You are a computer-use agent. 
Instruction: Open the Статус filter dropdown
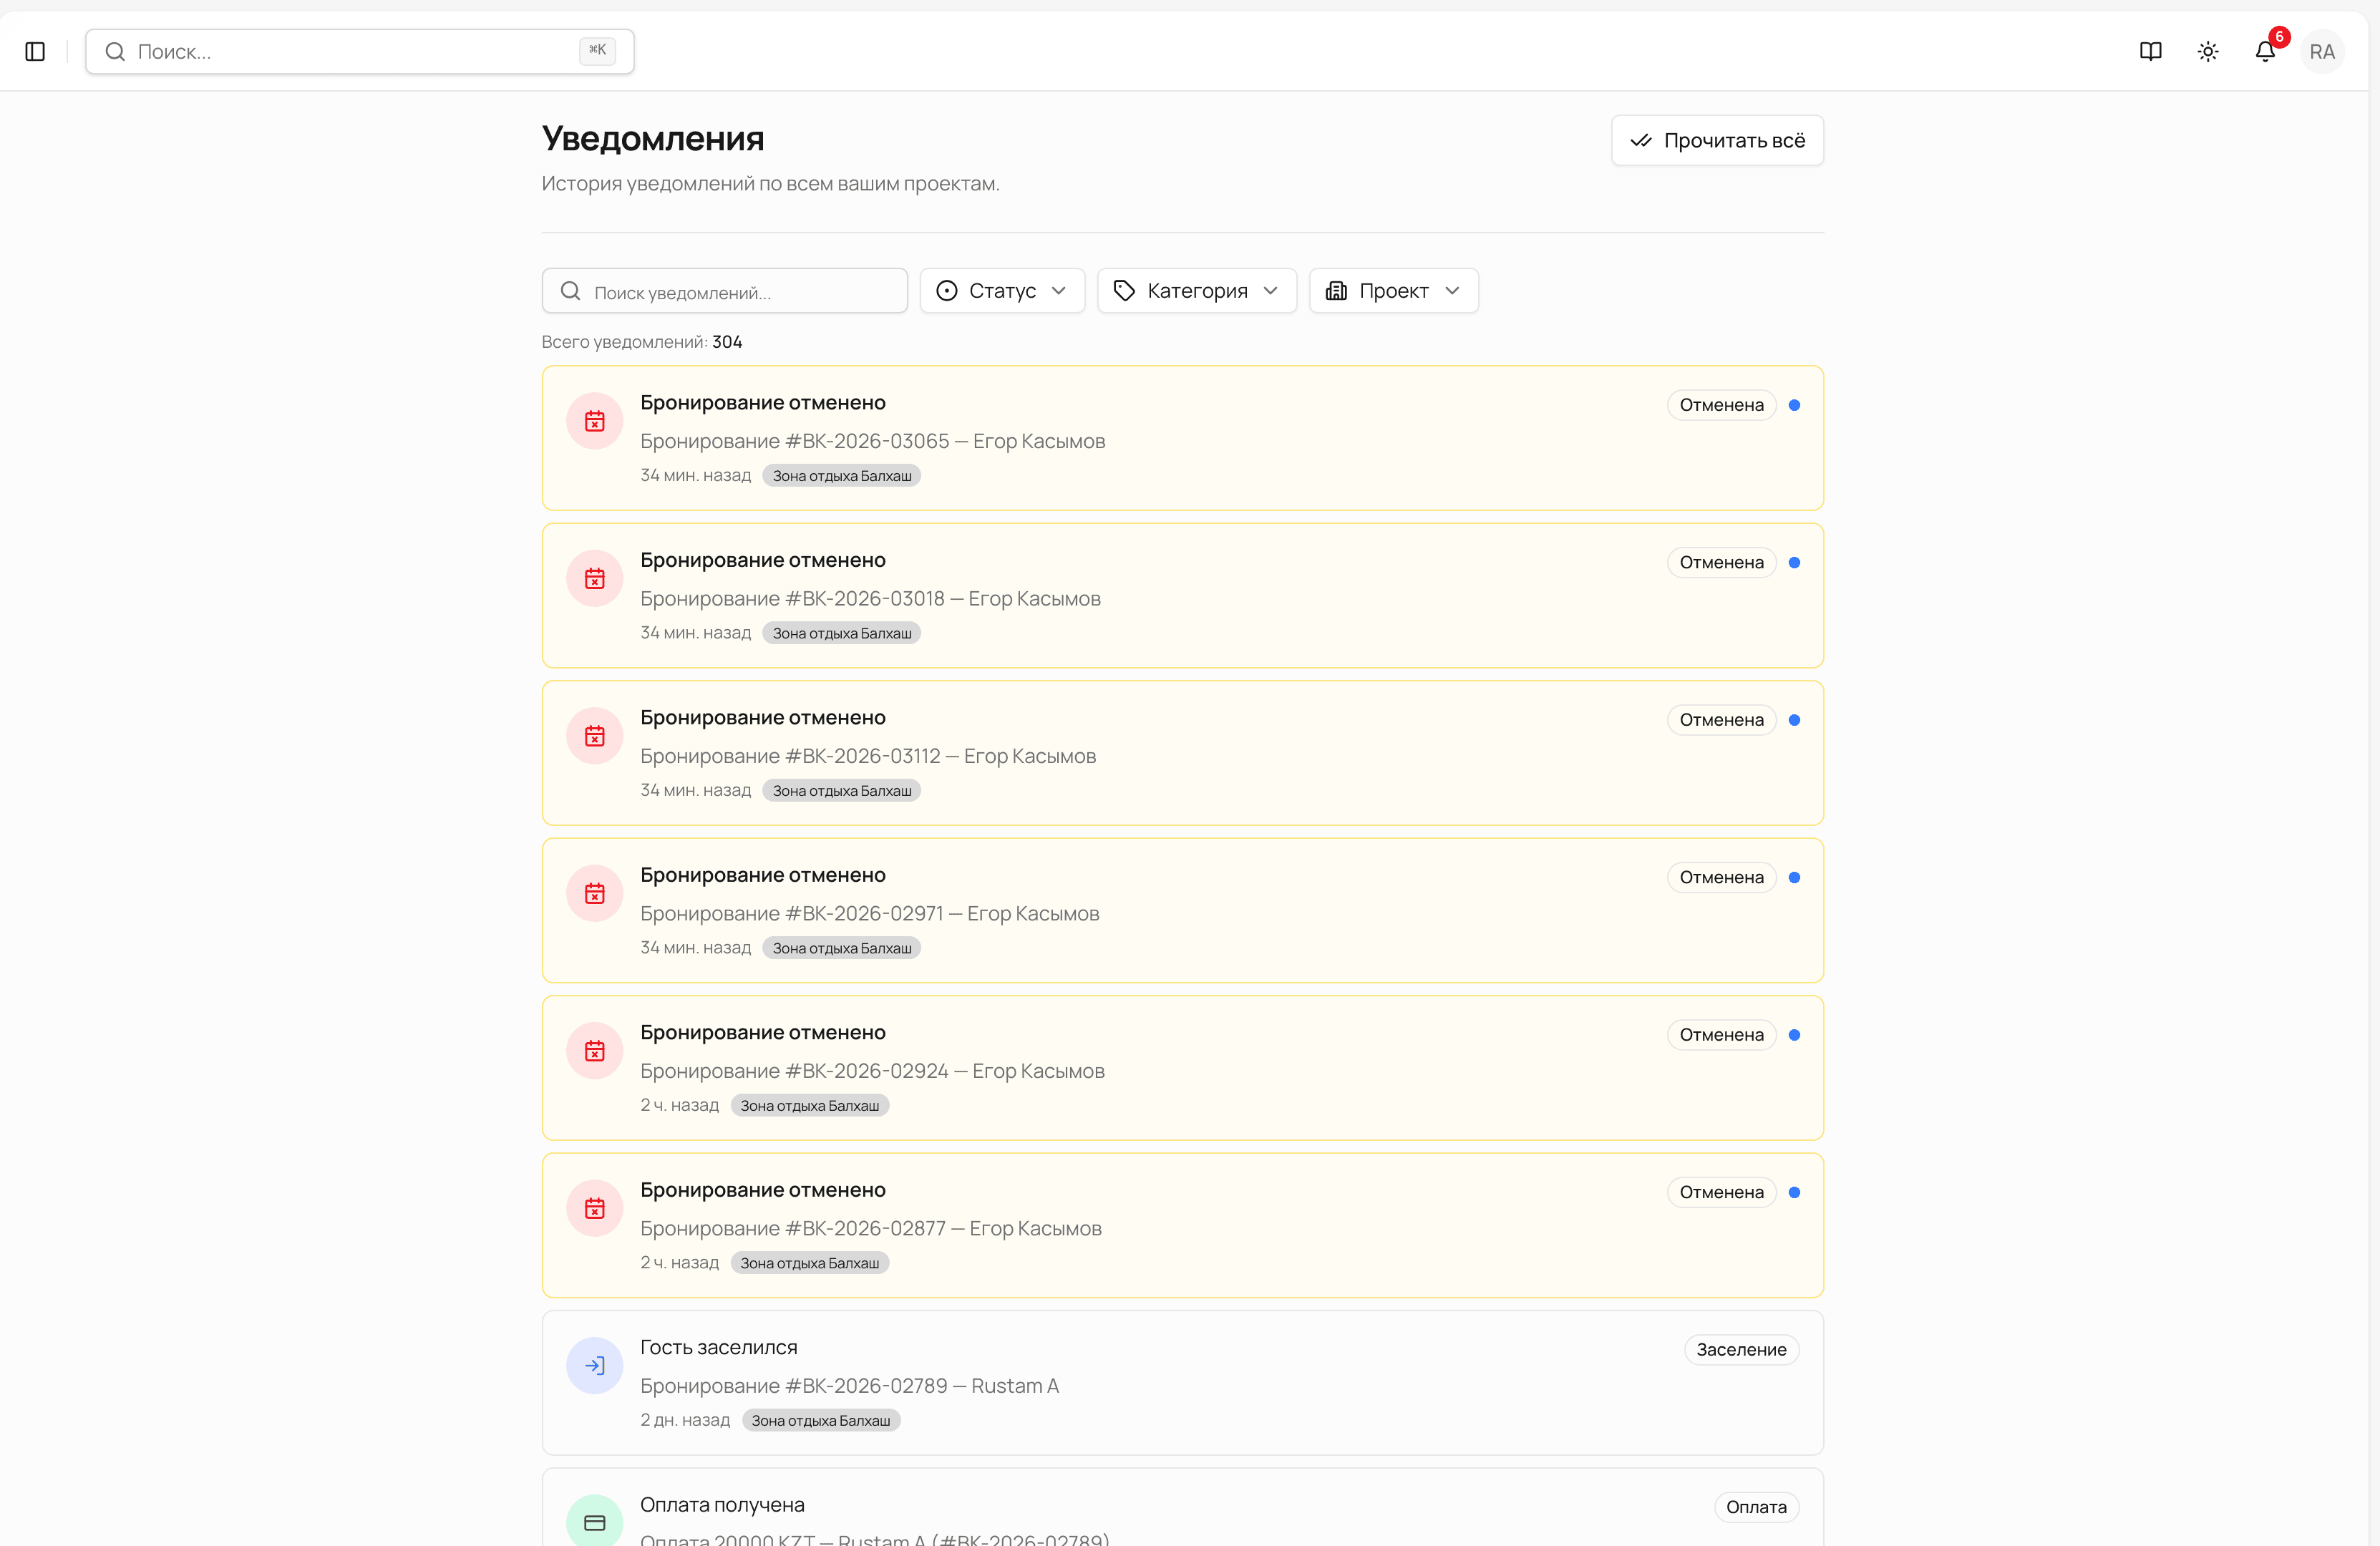pos(1002,291)
